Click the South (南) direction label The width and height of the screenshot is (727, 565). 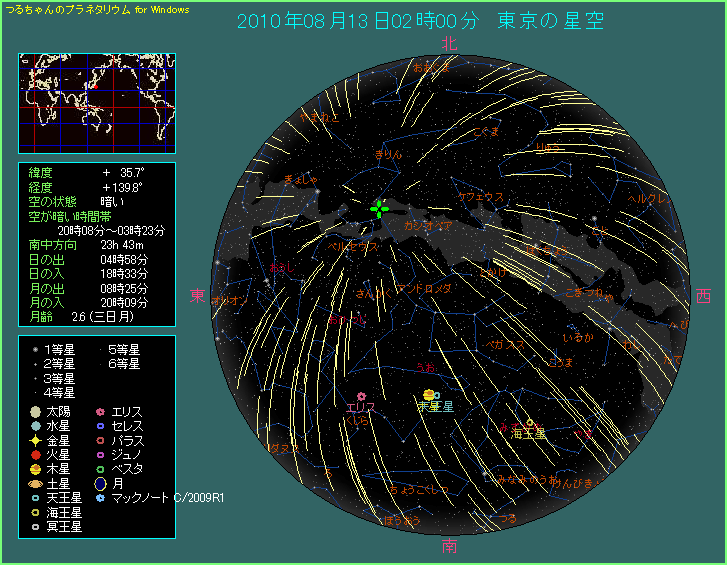(x=449, y=545)
